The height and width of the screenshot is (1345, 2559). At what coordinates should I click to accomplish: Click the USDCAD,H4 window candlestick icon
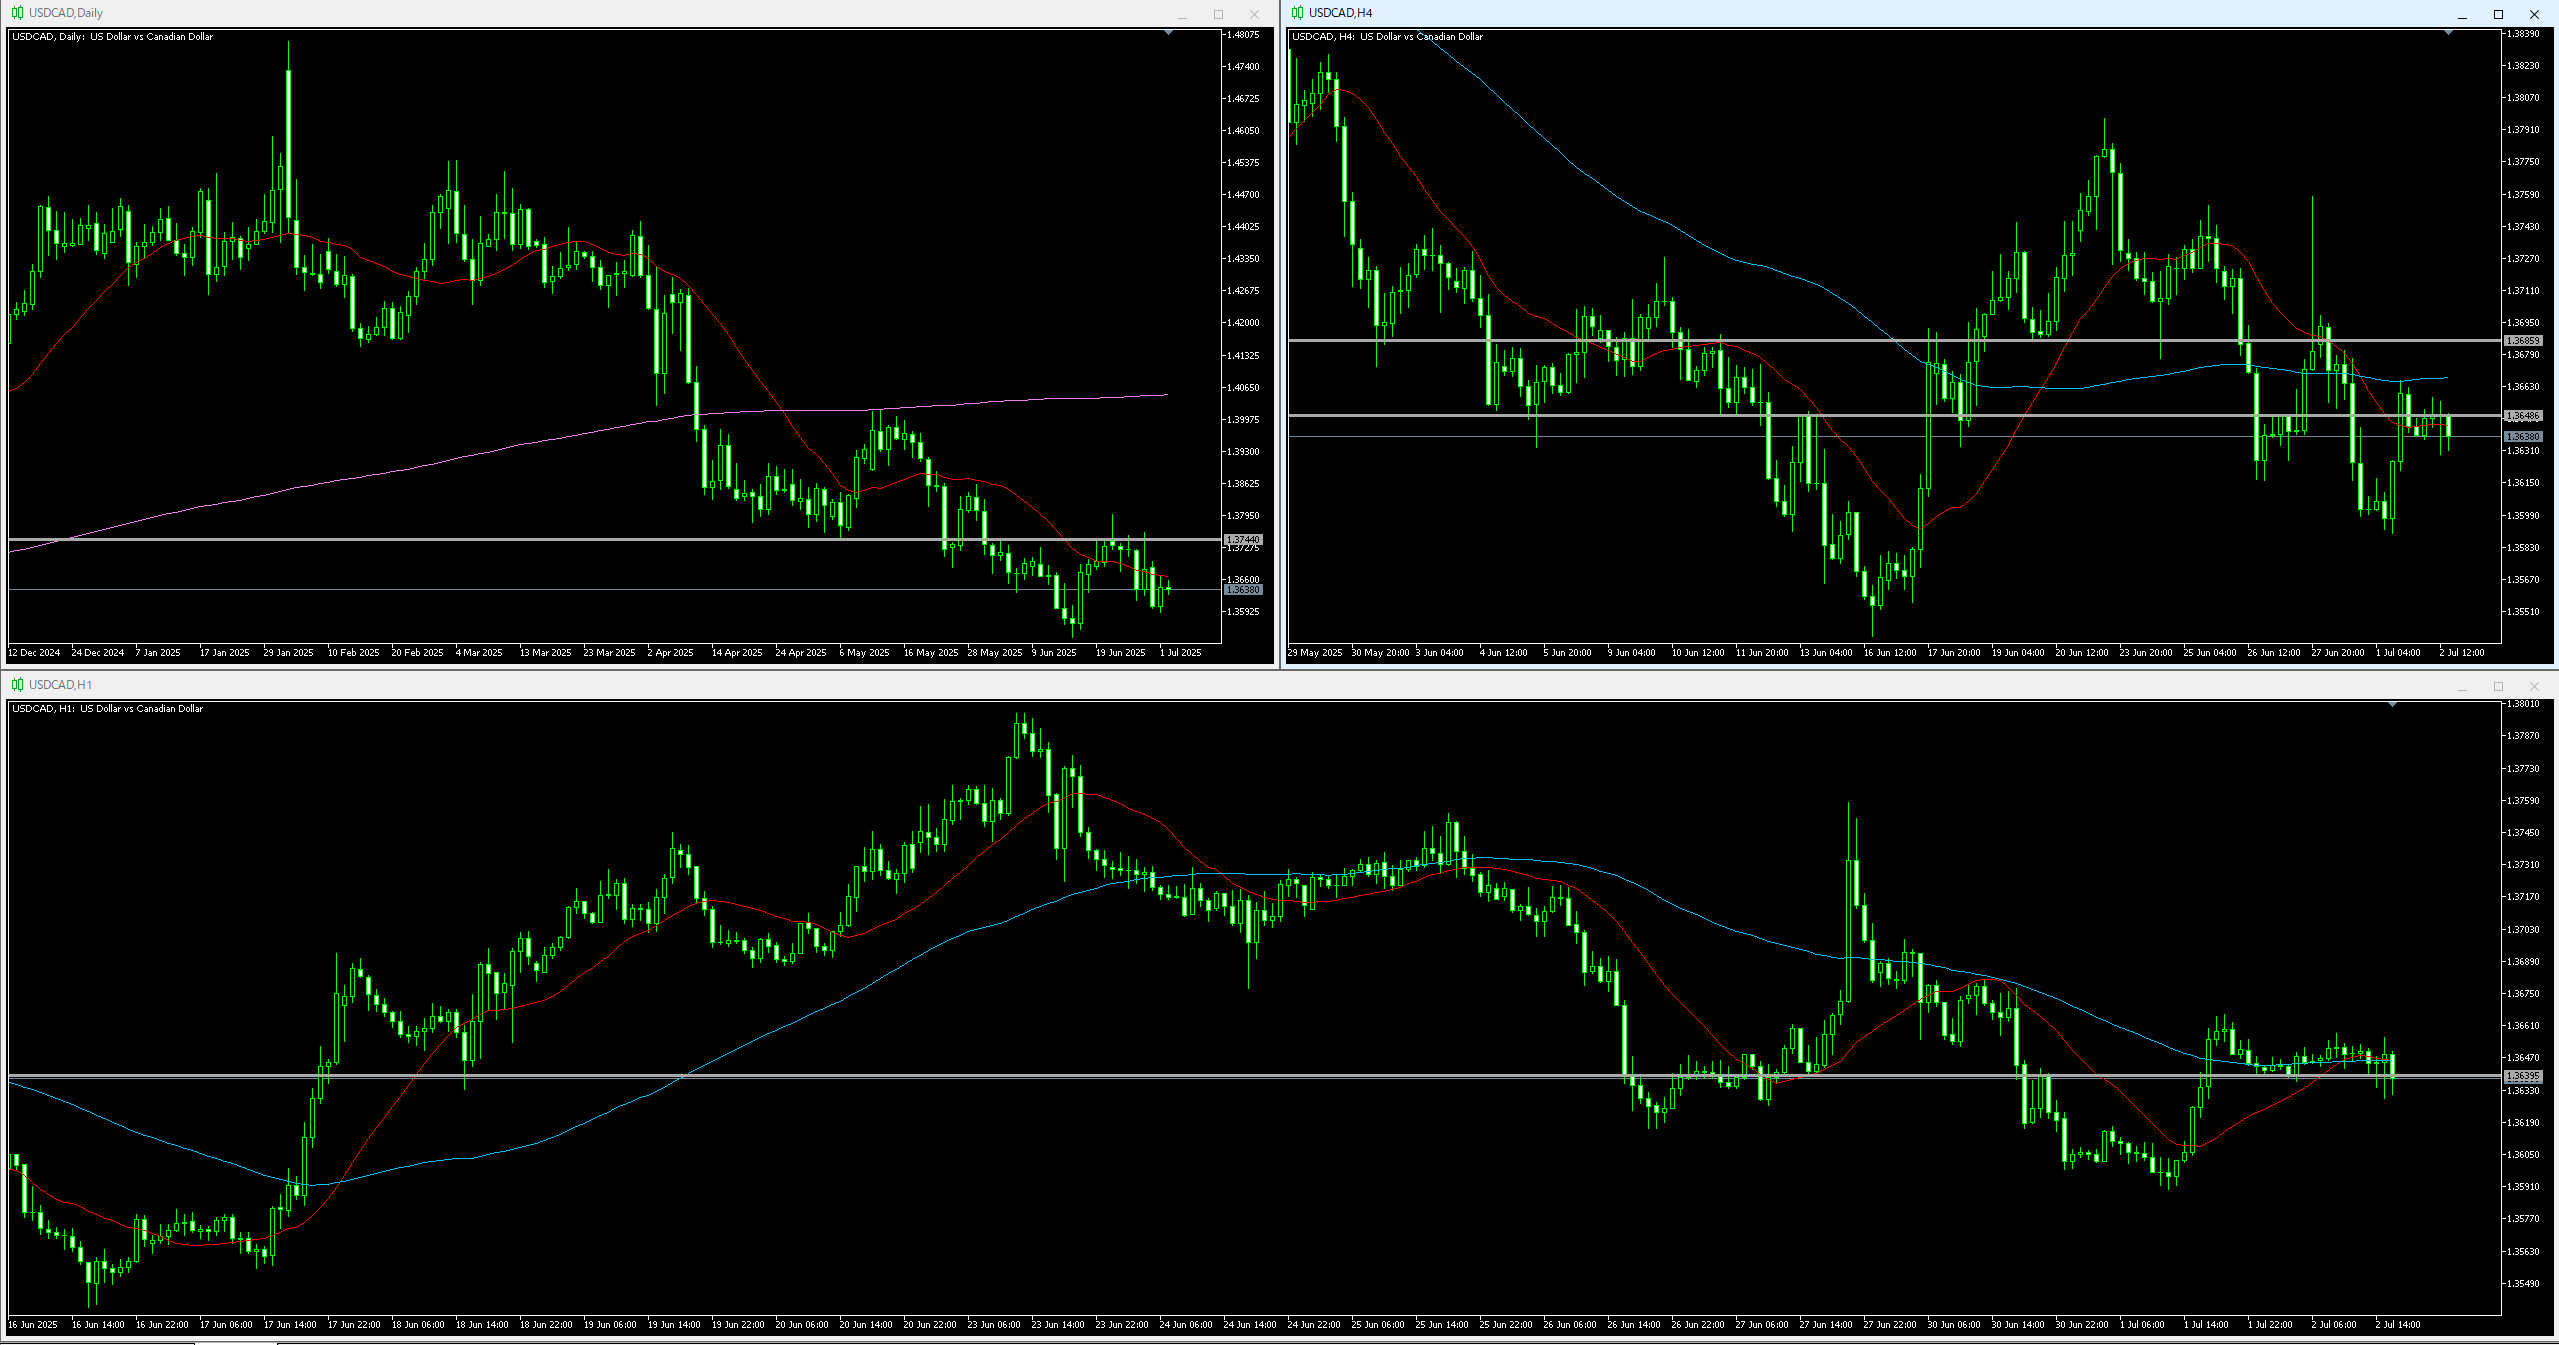tap(1297, 13)
